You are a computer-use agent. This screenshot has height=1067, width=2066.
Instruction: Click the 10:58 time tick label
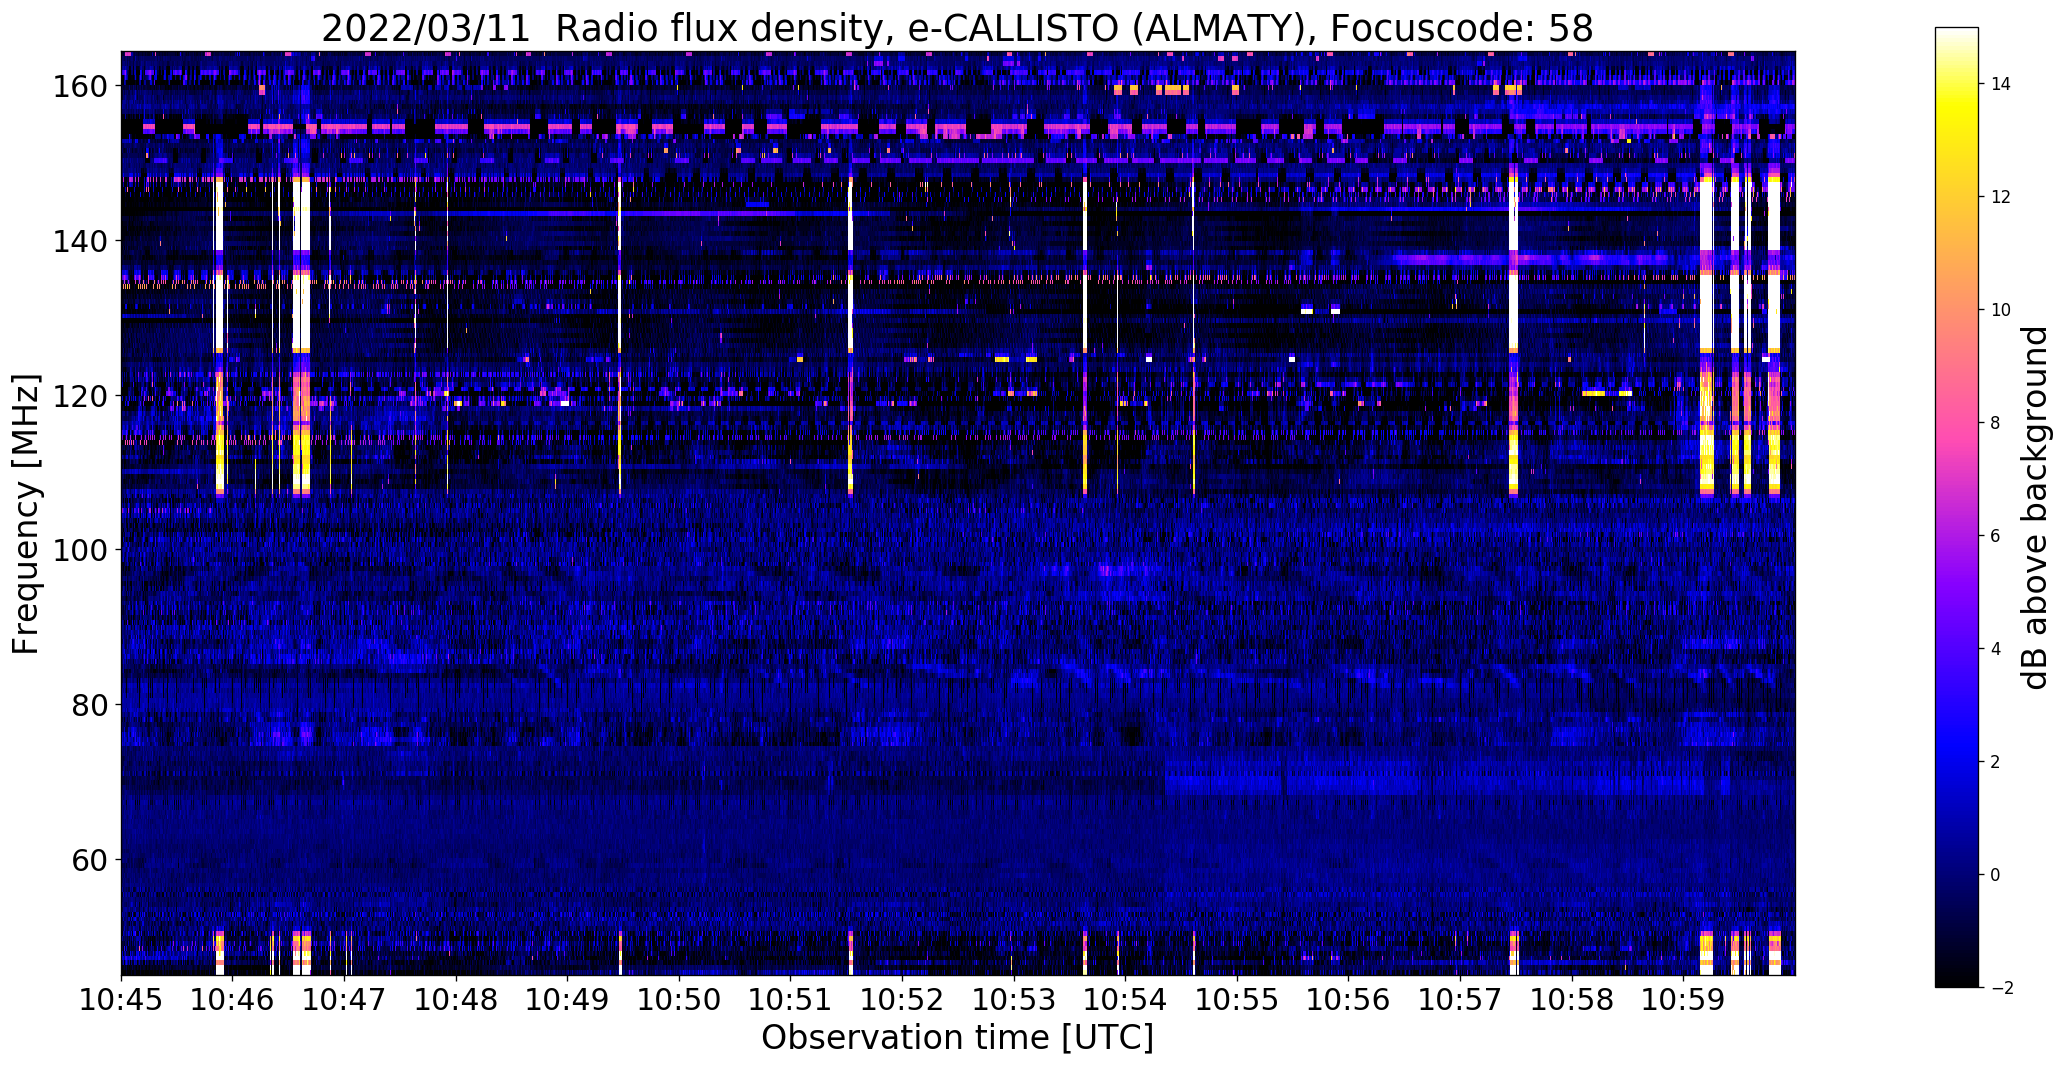tap(1572, 1000)
